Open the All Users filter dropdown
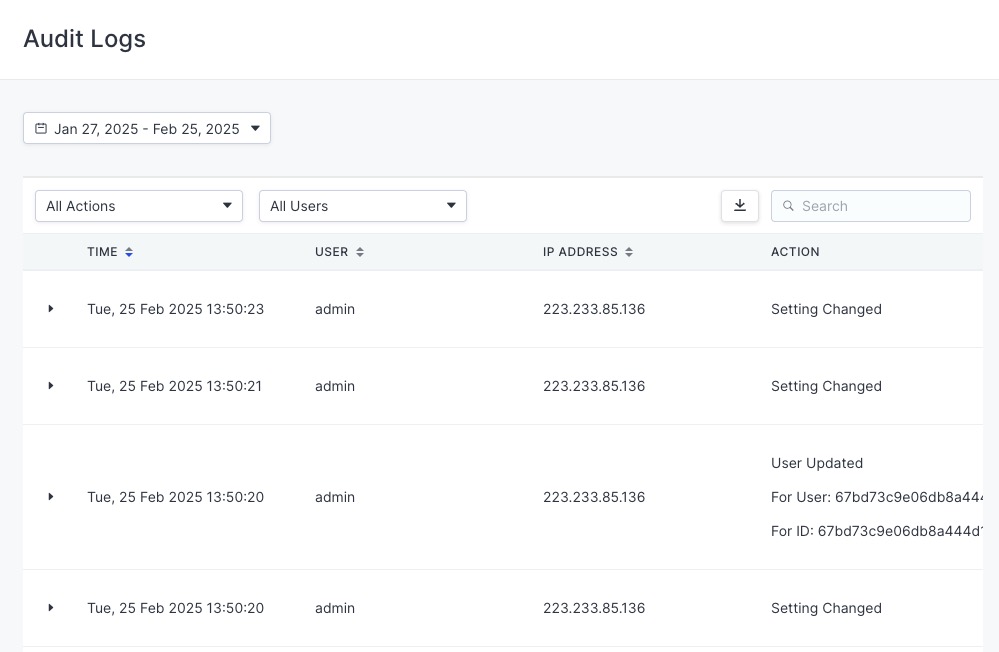 pyautogui.click(x=363, y=206)
